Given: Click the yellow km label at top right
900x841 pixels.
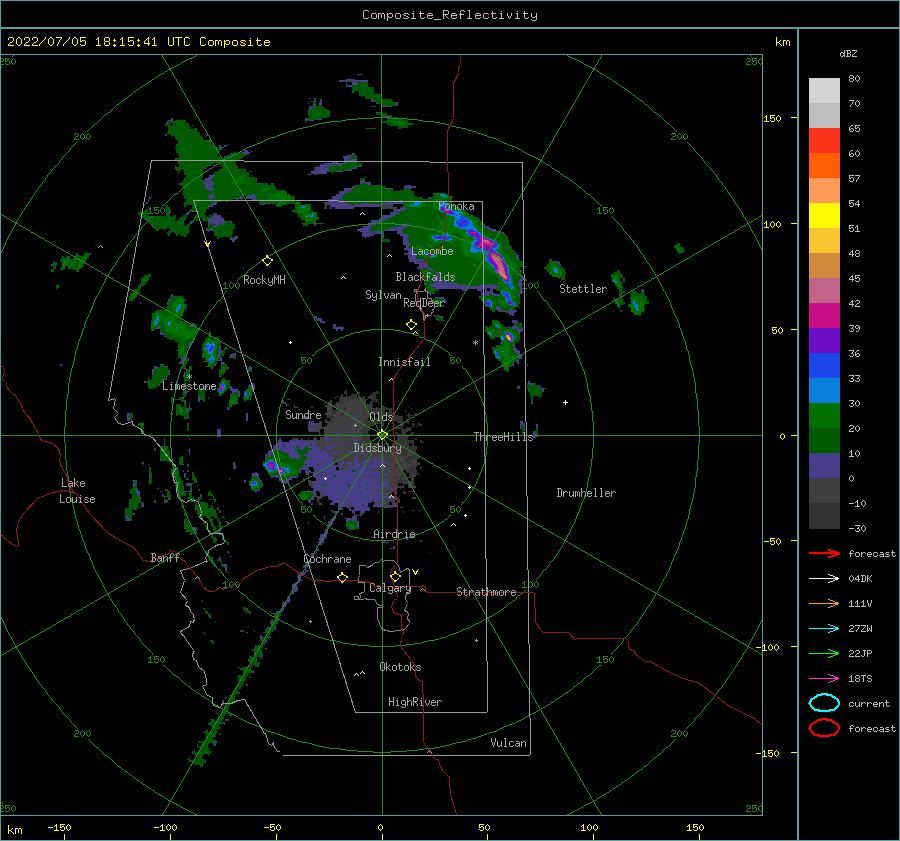Looking at the screenshot, I should click(x=782, y=42).
